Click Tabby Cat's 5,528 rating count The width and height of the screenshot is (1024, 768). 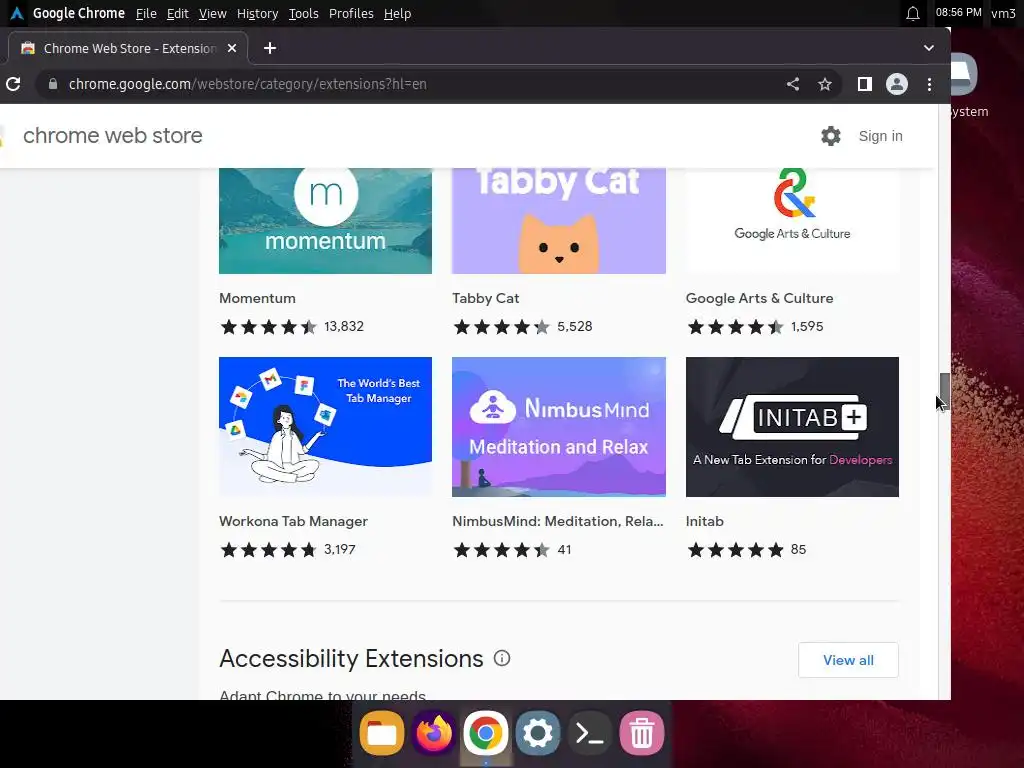point(575,327)
